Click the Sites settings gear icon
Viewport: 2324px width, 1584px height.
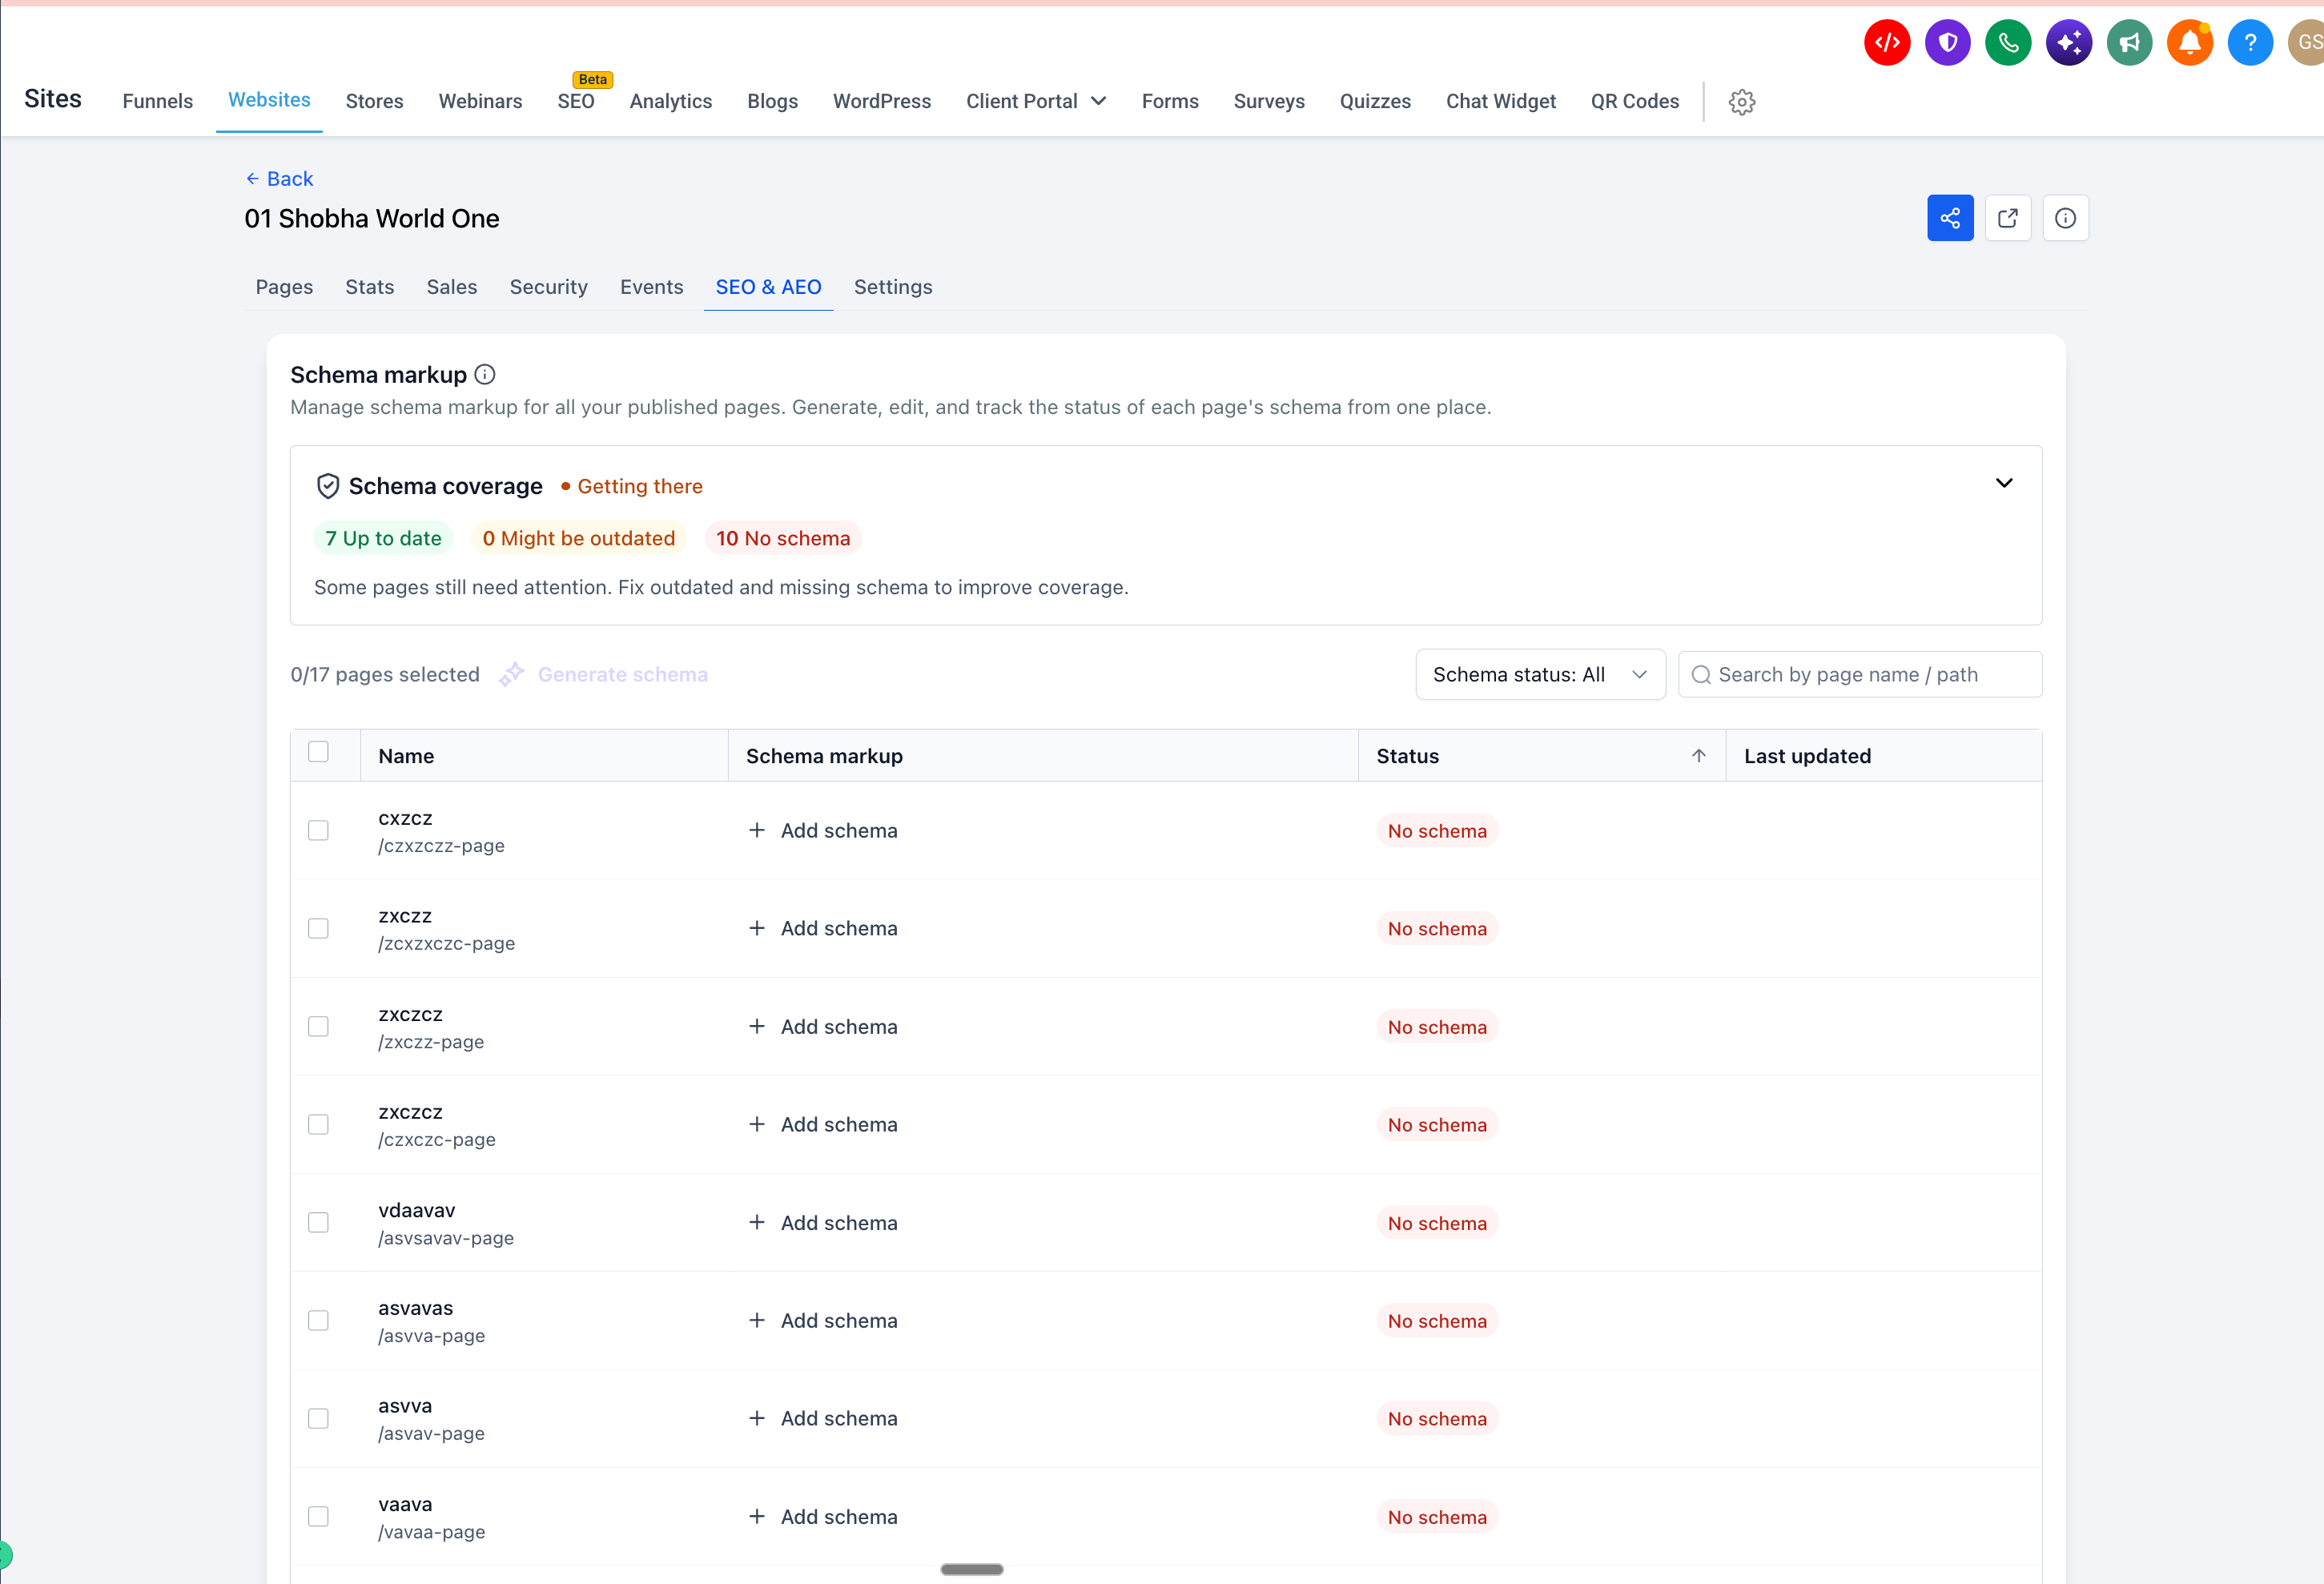coord(1742,102)
